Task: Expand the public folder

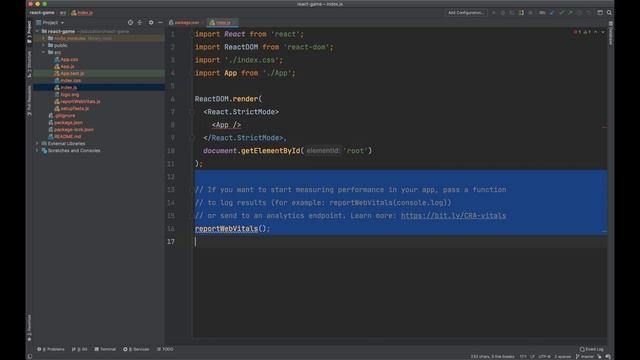Action: click(44, 45)
